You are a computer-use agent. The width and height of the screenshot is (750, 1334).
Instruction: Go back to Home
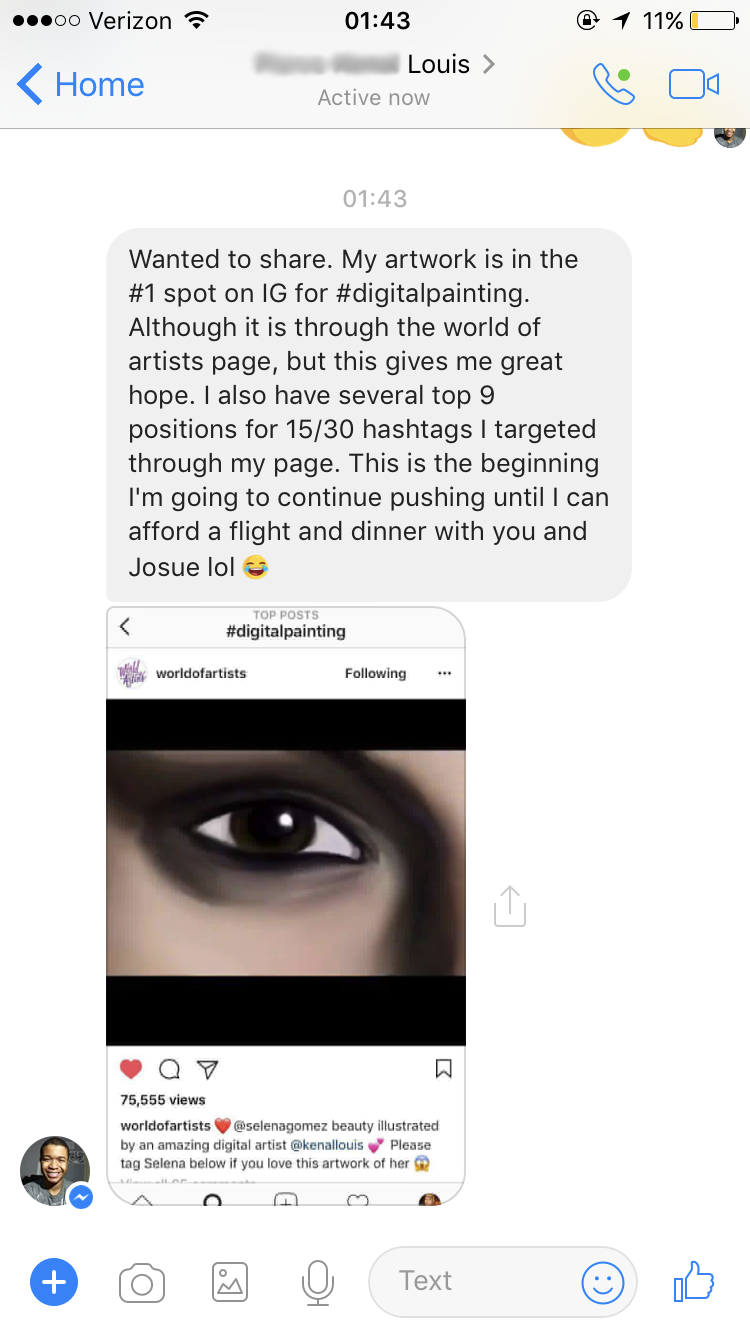click(x=81, y=85)
